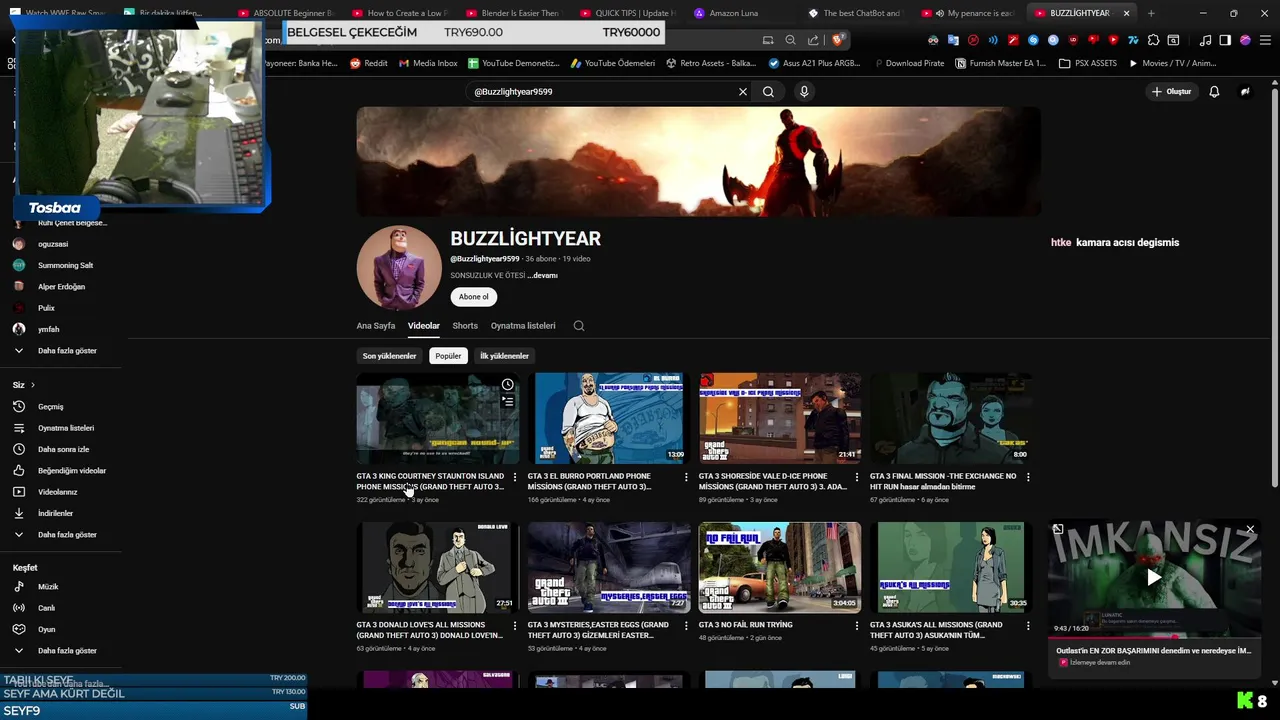Screen dimensions: 1280x720
Task: Open options menu for GTA 3 Mysteries video
Action: [x=686, y=626]
